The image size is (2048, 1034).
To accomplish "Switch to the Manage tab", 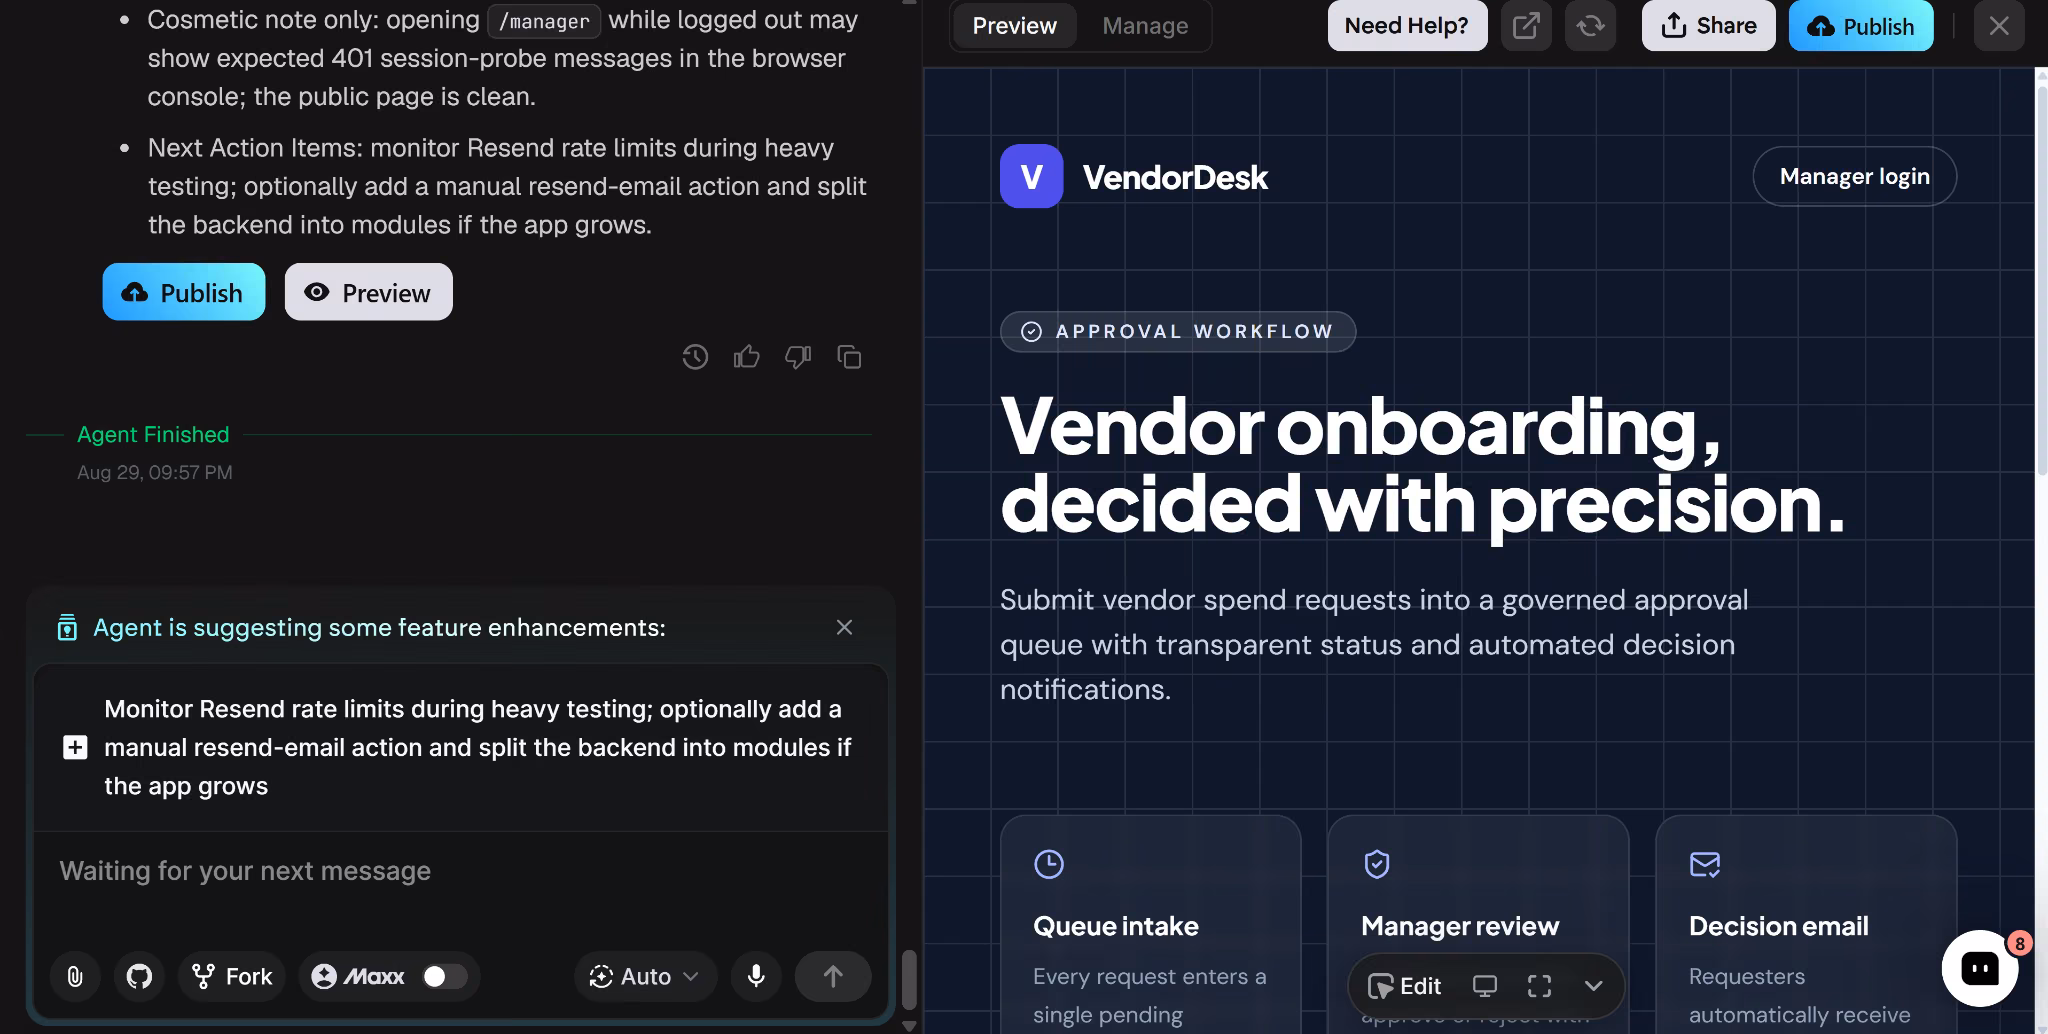I will 1145,26.
